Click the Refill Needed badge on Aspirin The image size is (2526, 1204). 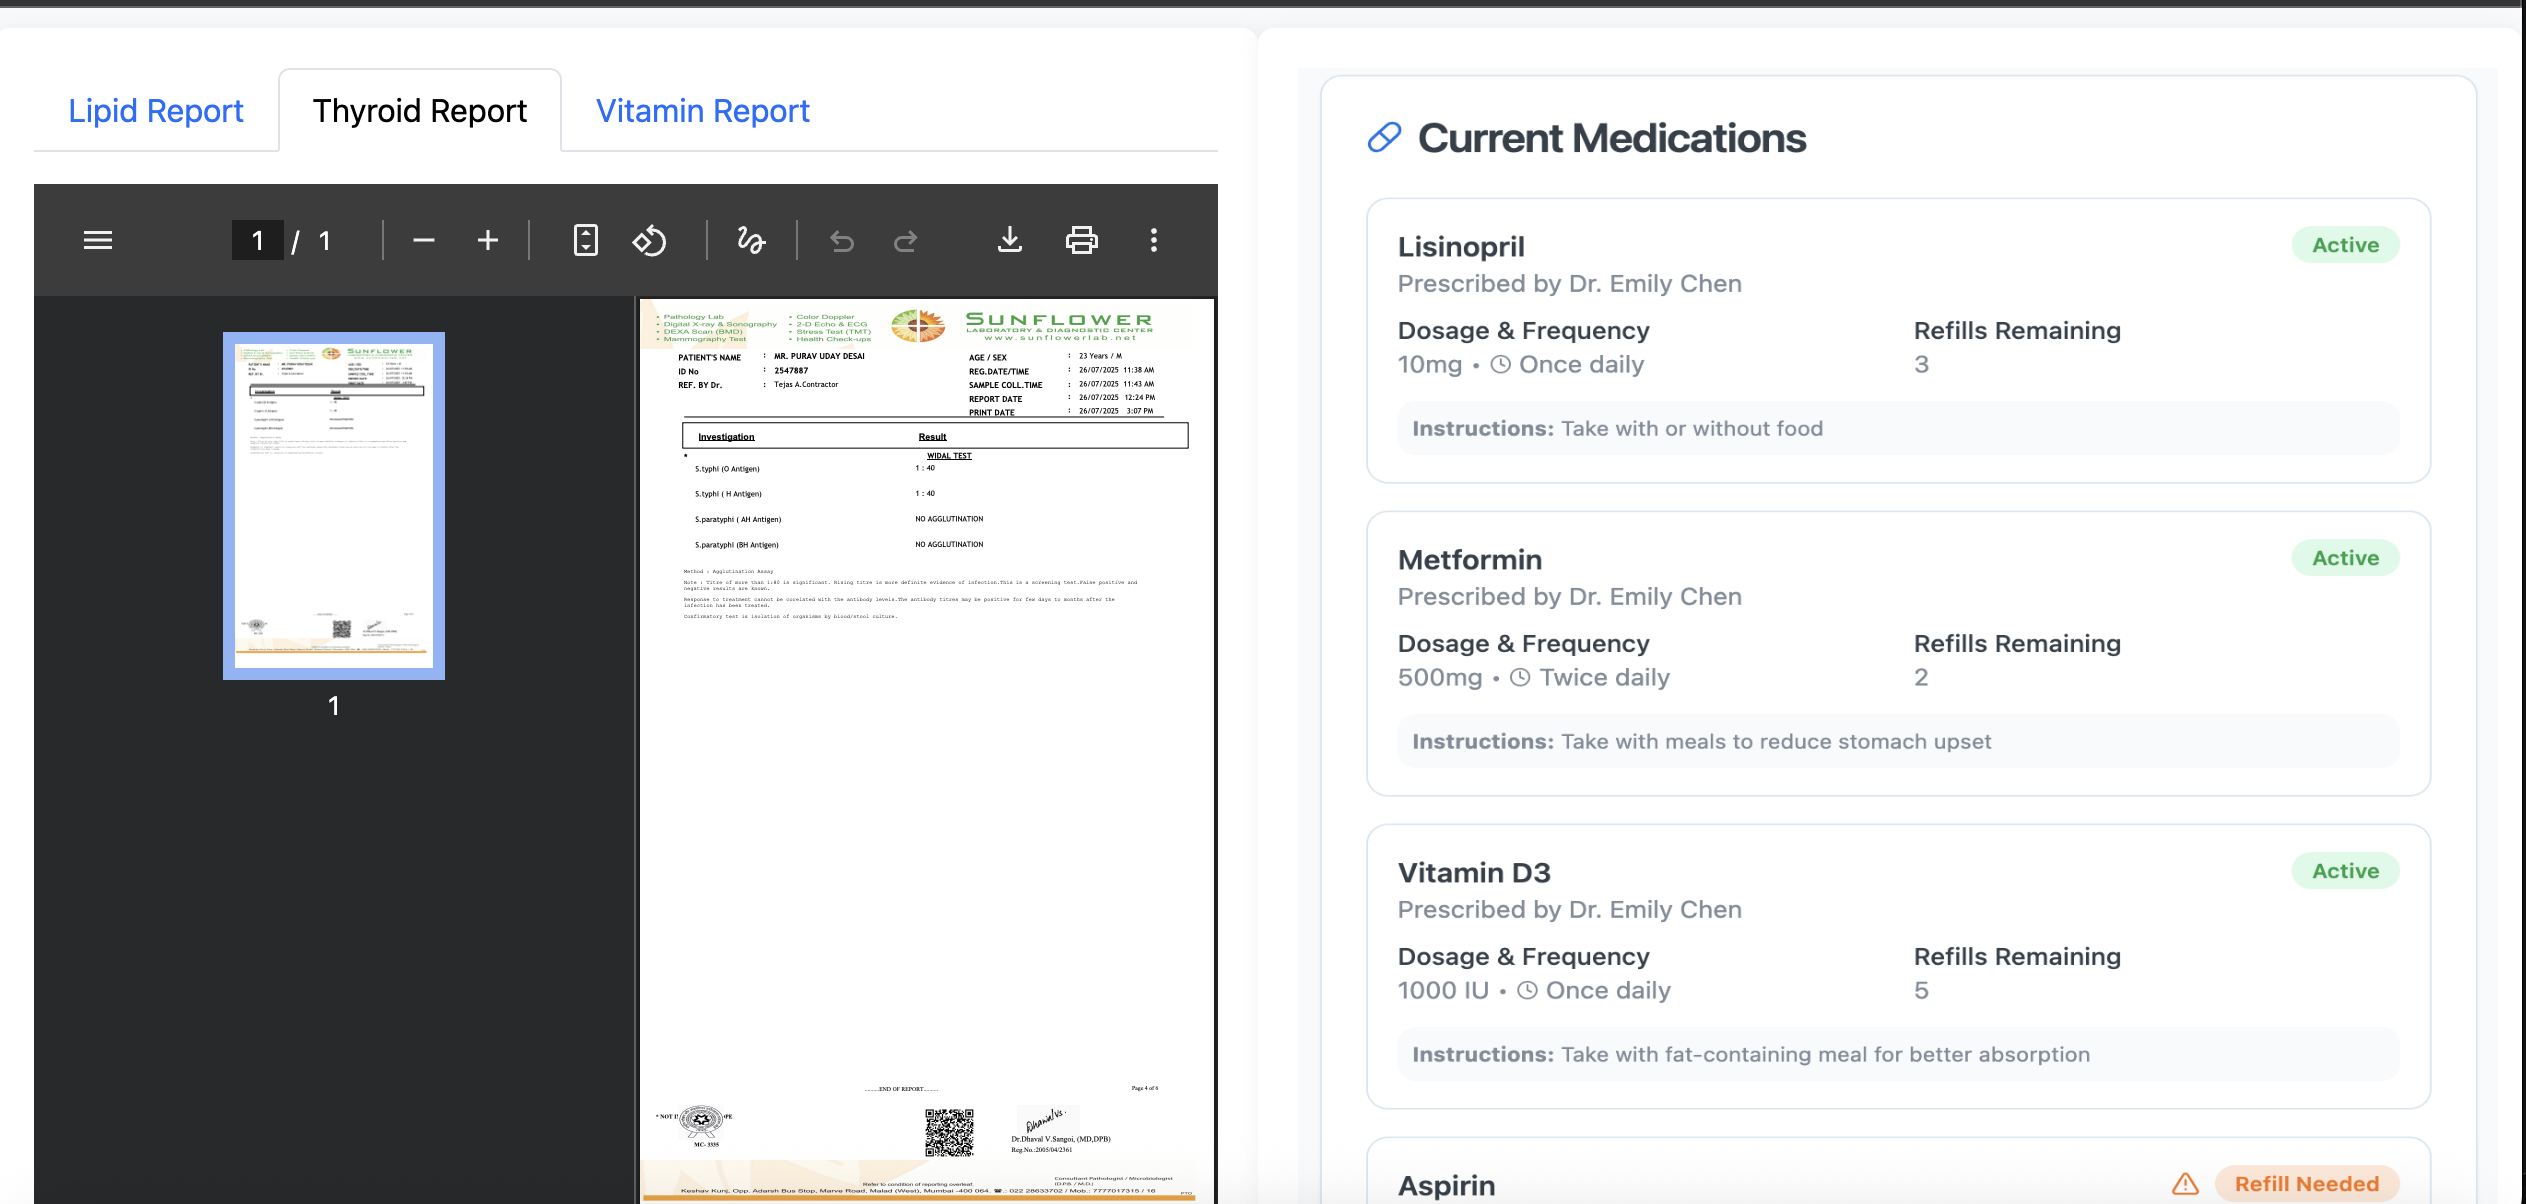(x=2306, y=1184)
